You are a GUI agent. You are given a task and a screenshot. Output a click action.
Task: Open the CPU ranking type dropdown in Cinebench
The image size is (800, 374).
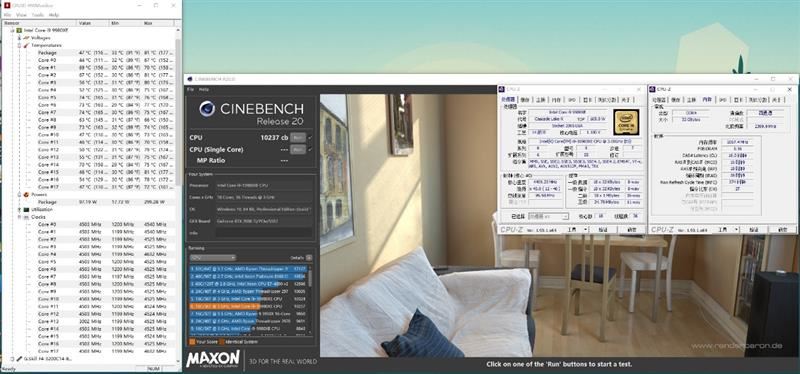(213, 258)
